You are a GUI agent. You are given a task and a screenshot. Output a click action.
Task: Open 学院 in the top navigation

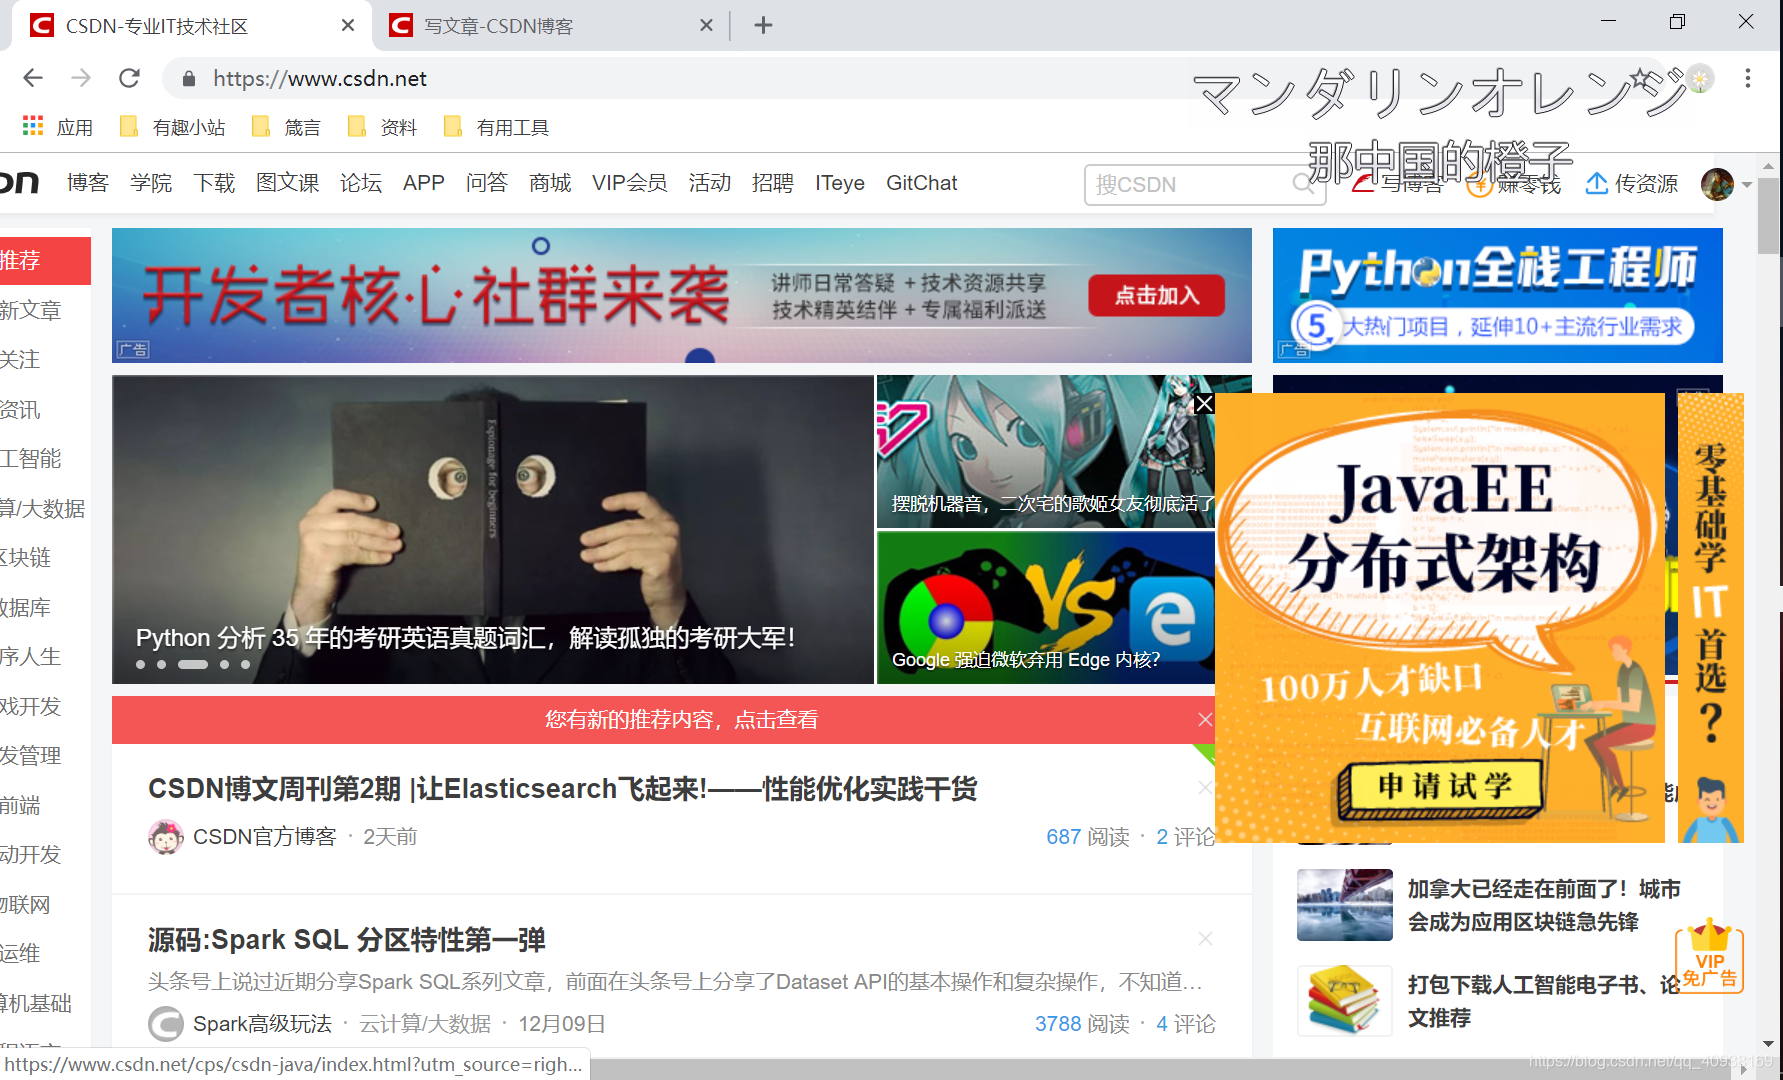pos(151,183)
